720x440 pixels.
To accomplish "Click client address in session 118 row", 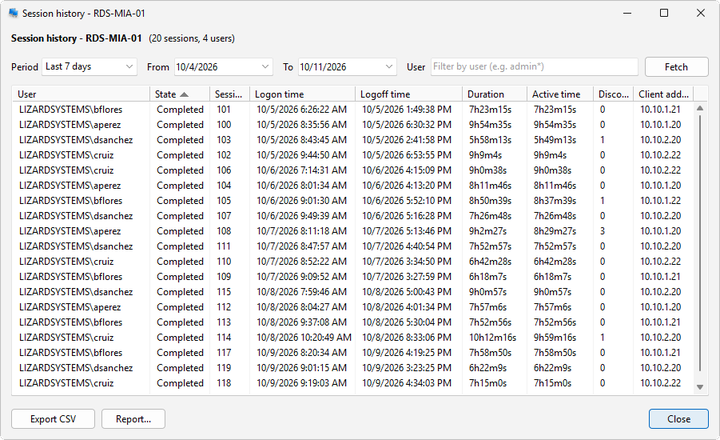I will pyautogui.click(x=661, y=383).
